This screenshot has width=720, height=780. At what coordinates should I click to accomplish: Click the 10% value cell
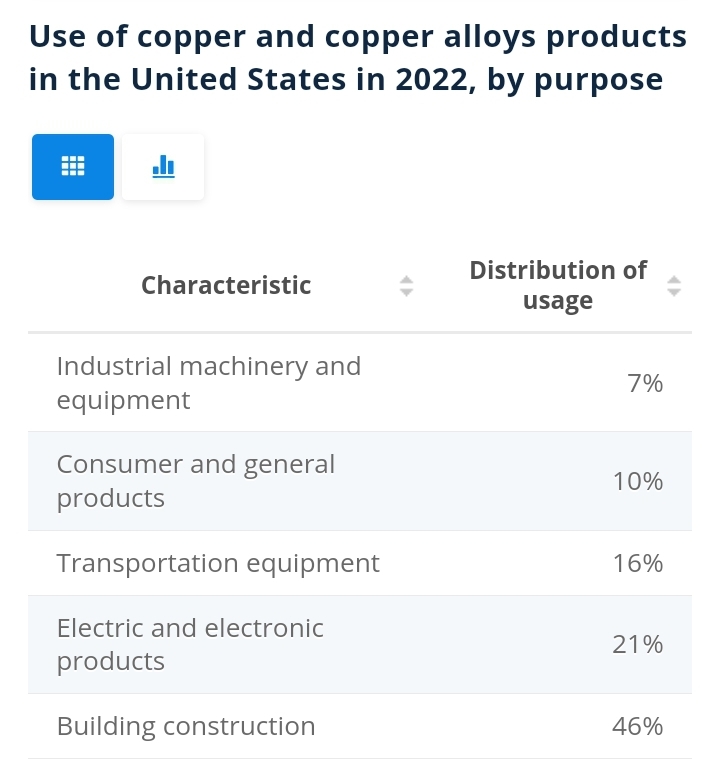[638, 481]
